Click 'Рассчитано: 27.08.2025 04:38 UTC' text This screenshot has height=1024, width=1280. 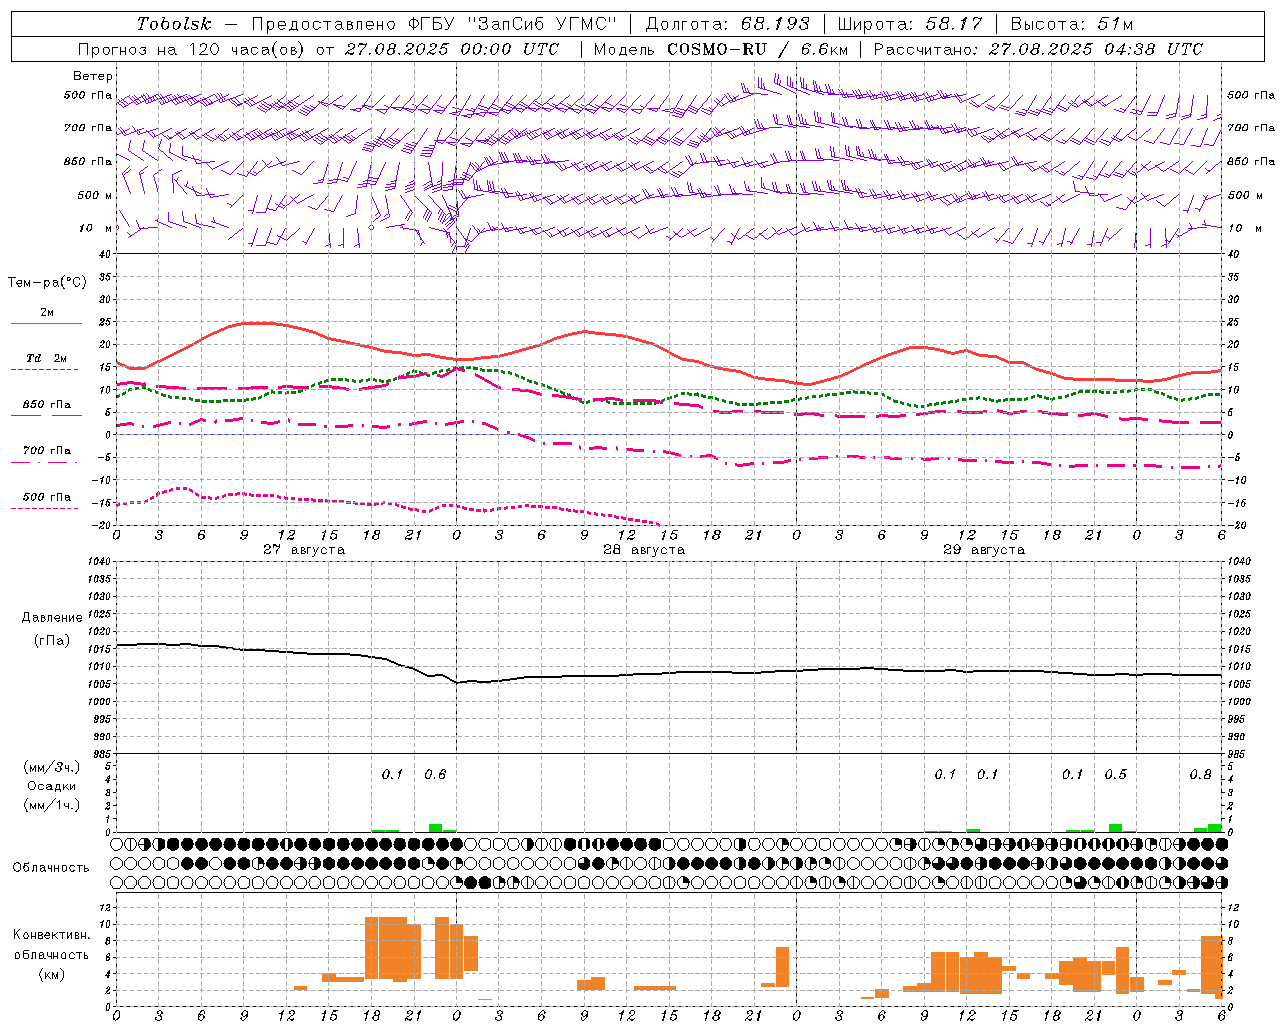[x=1038, y=49]
